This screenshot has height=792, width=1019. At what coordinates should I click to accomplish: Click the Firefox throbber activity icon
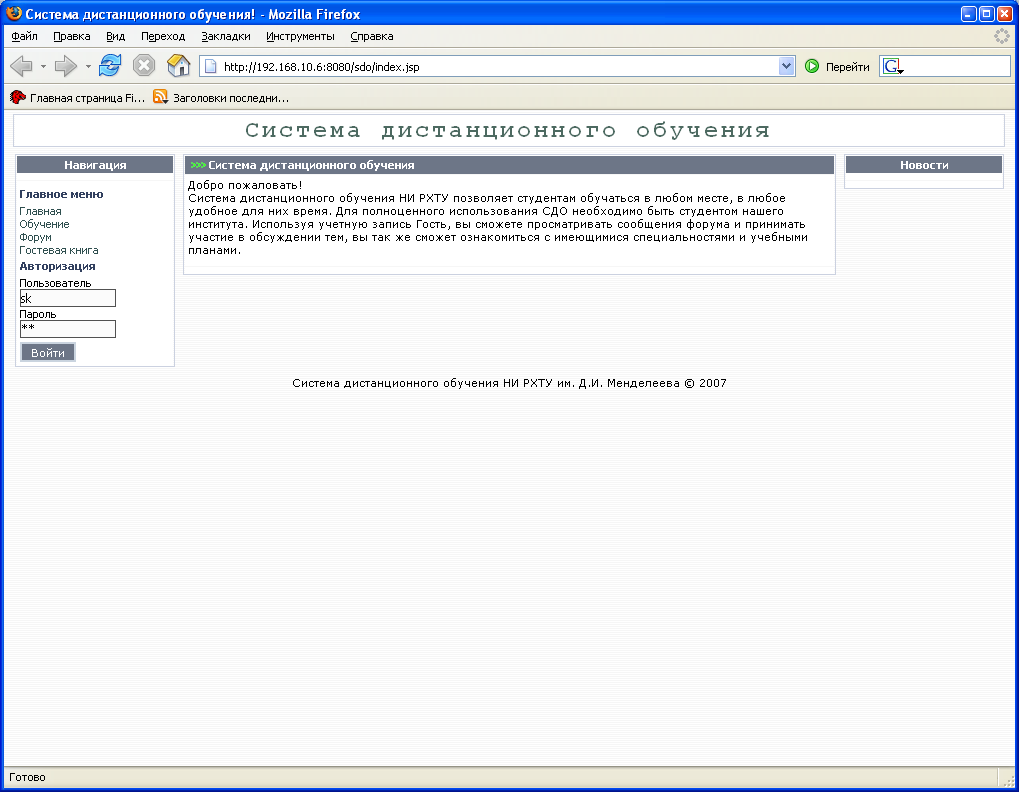coord(1001,36)
